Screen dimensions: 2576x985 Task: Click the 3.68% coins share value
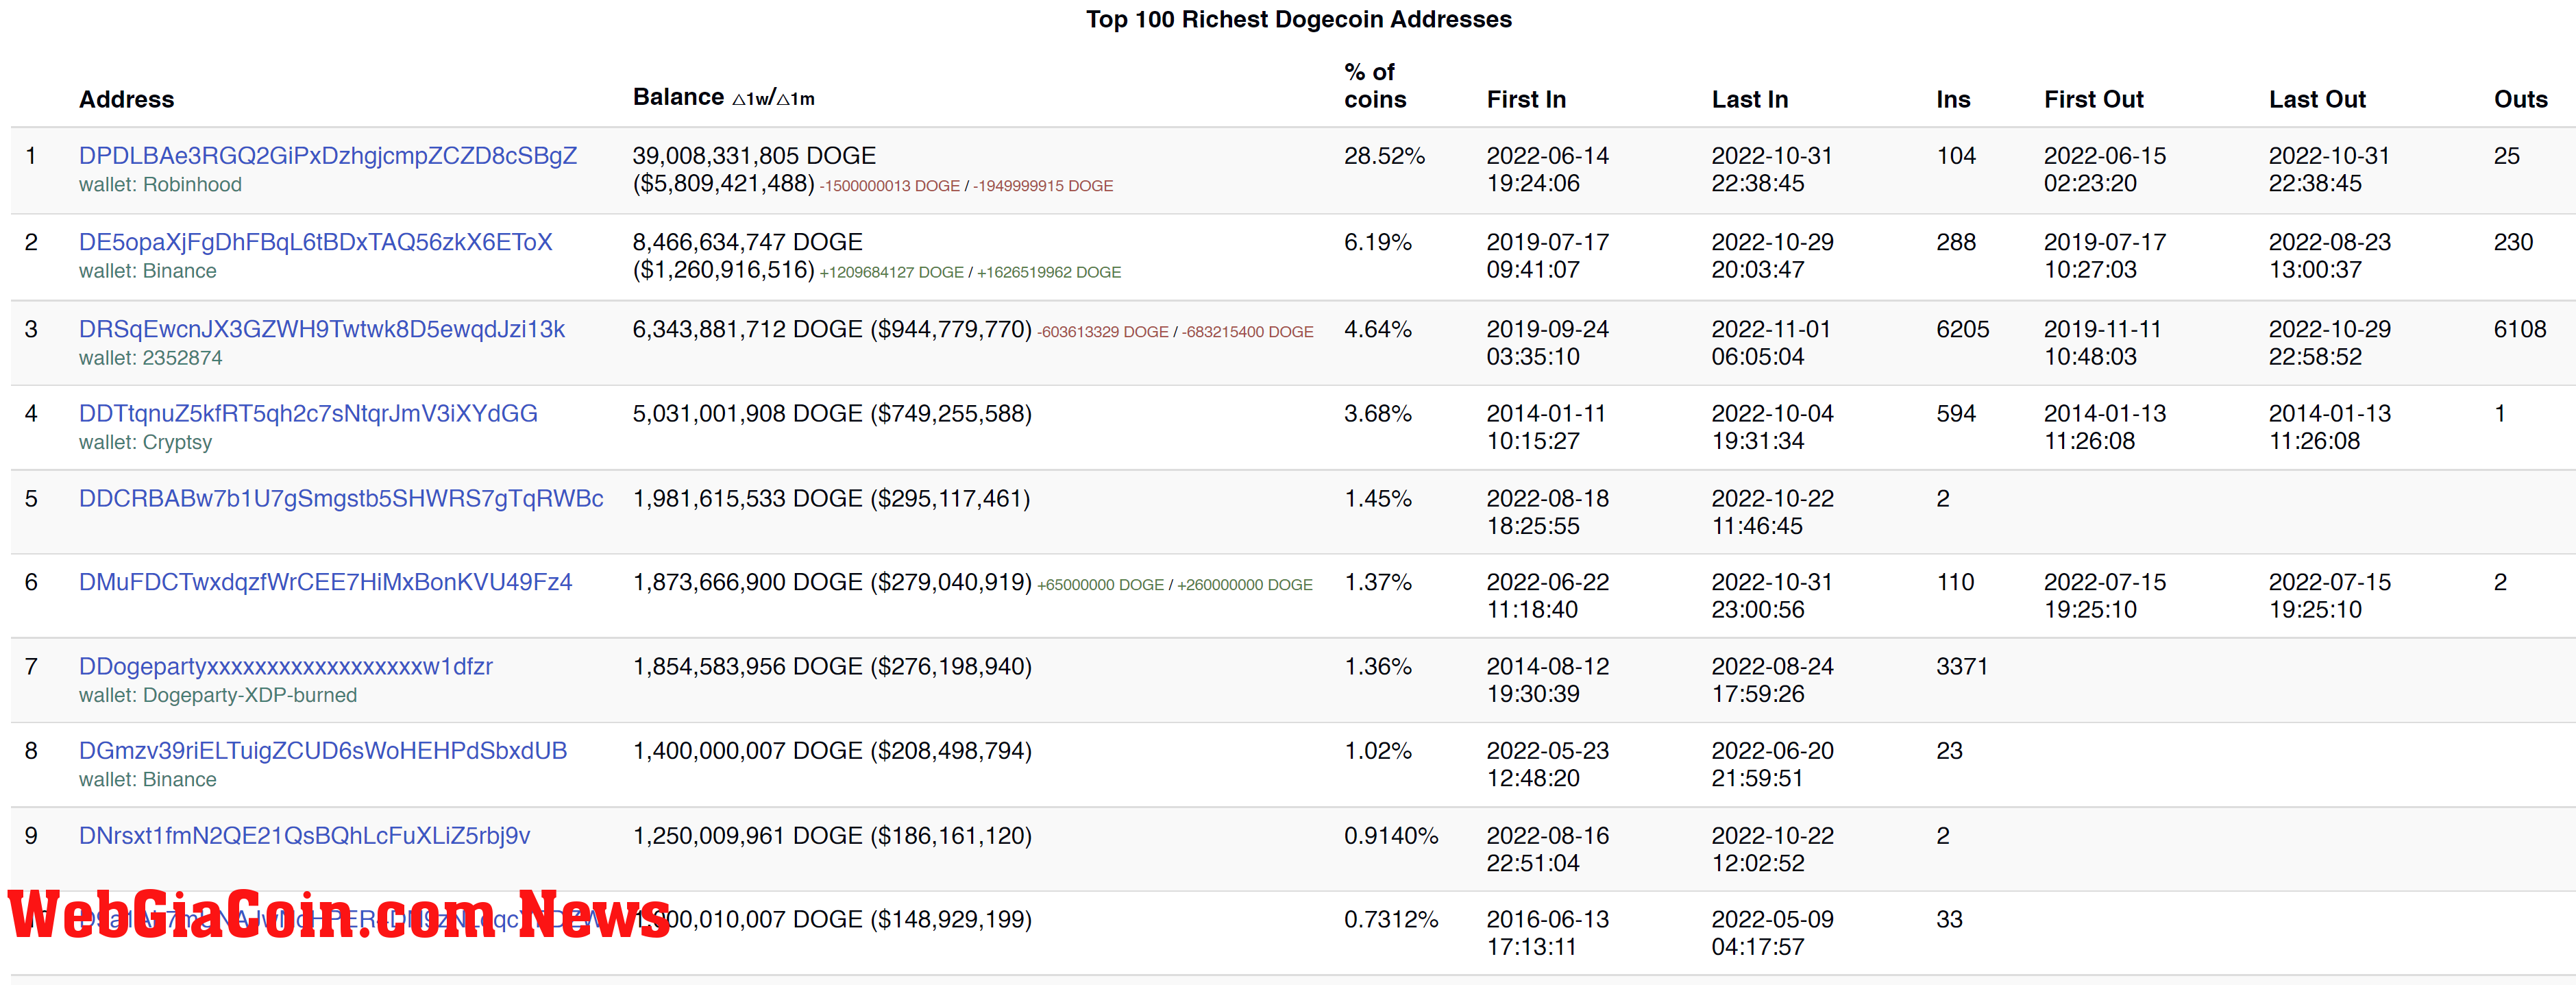pyautogui.click(x=1378, y=413)
